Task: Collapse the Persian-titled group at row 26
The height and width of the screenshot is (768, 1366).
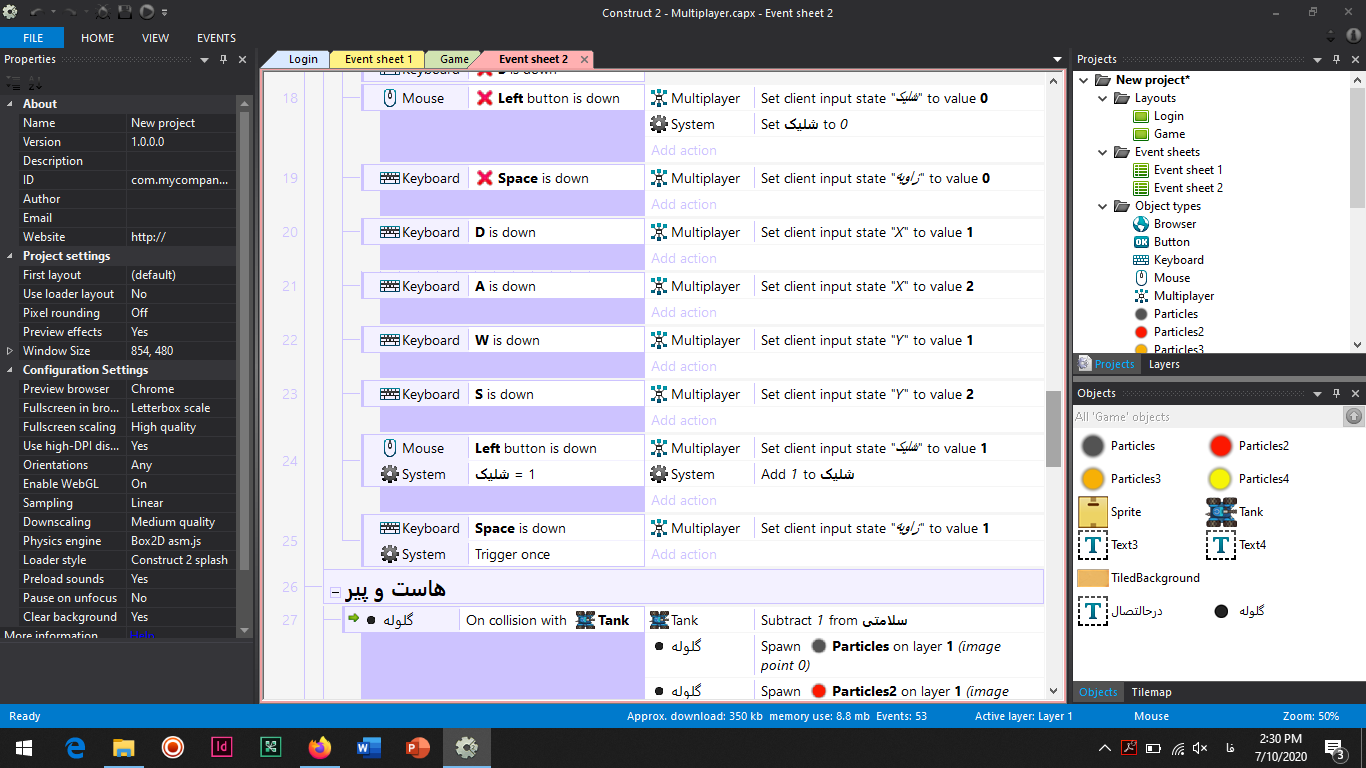Action: [336, 593]
